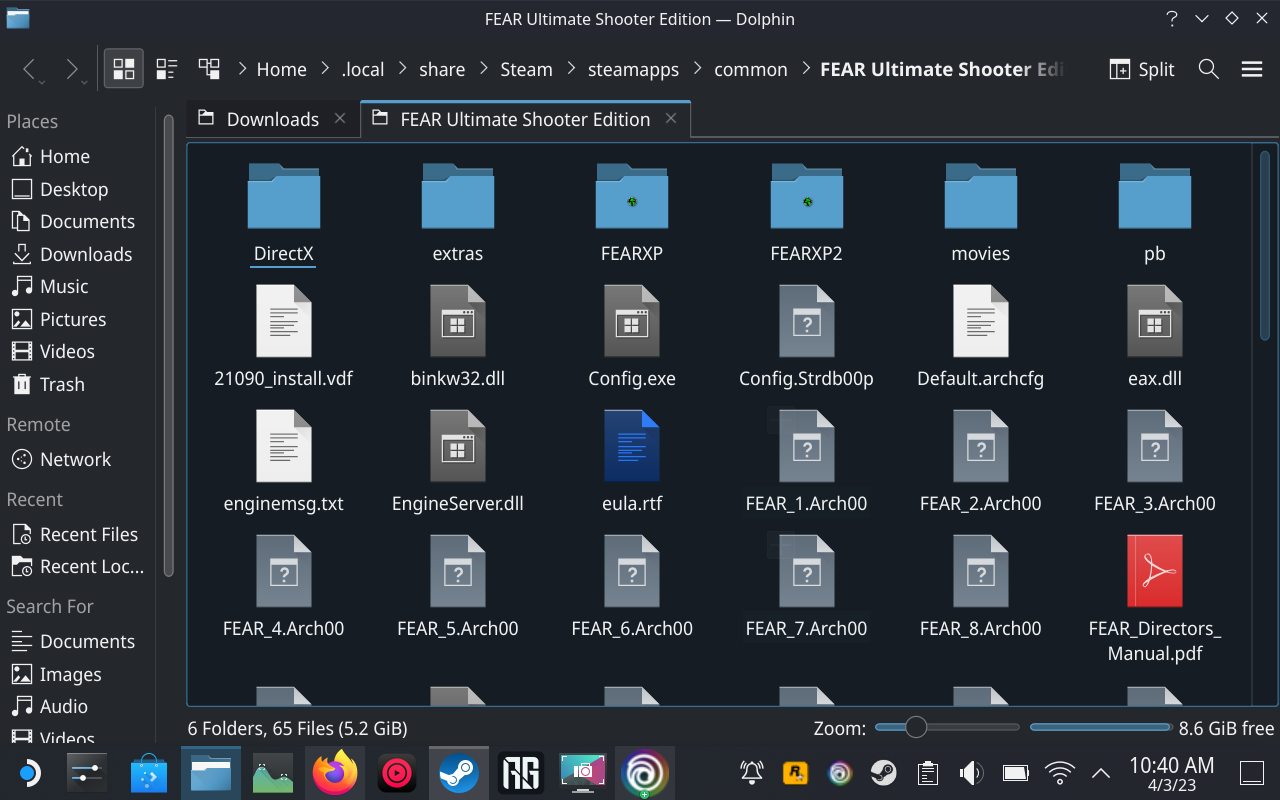Switch to icons view mode

point(124,68)
